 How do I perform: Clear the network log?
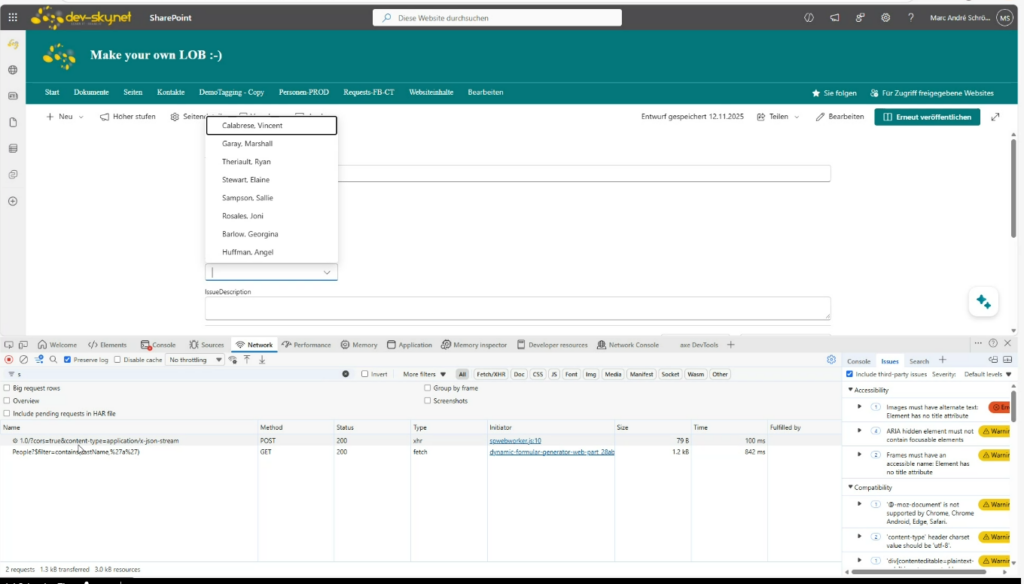point(23,359)
